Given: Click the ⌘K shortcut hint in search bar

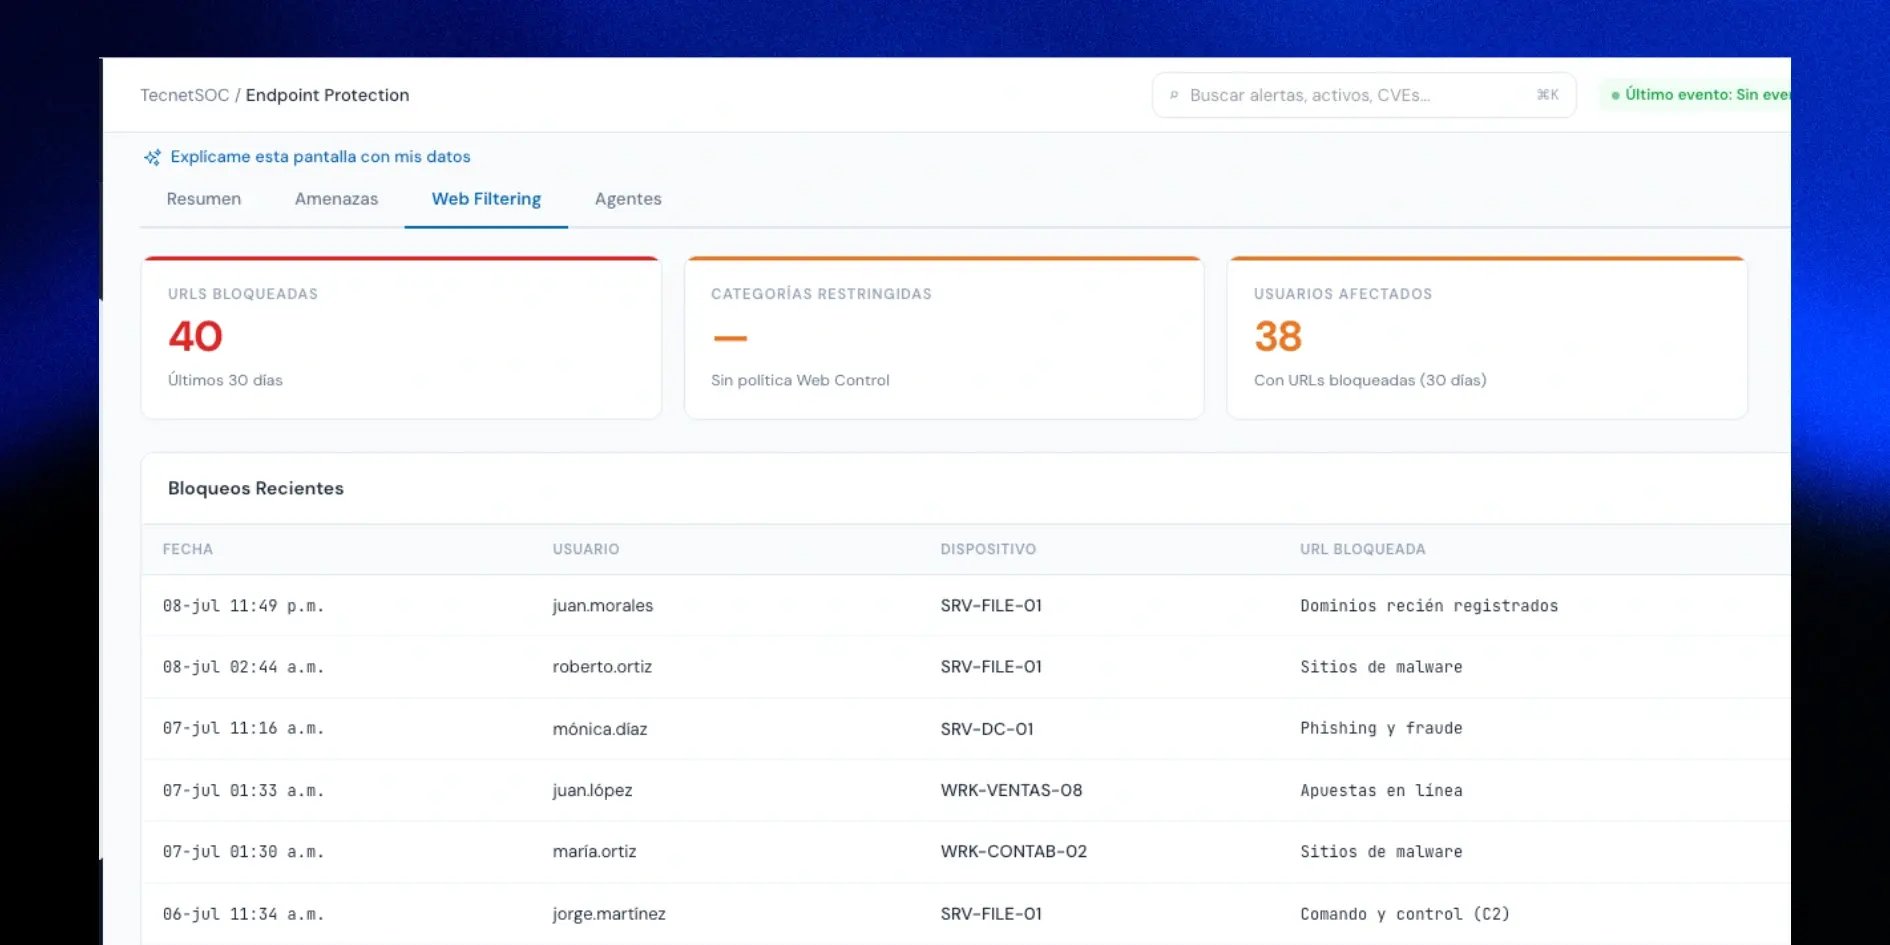Looking at the screenshot, I should click(x=1547, y=95).
